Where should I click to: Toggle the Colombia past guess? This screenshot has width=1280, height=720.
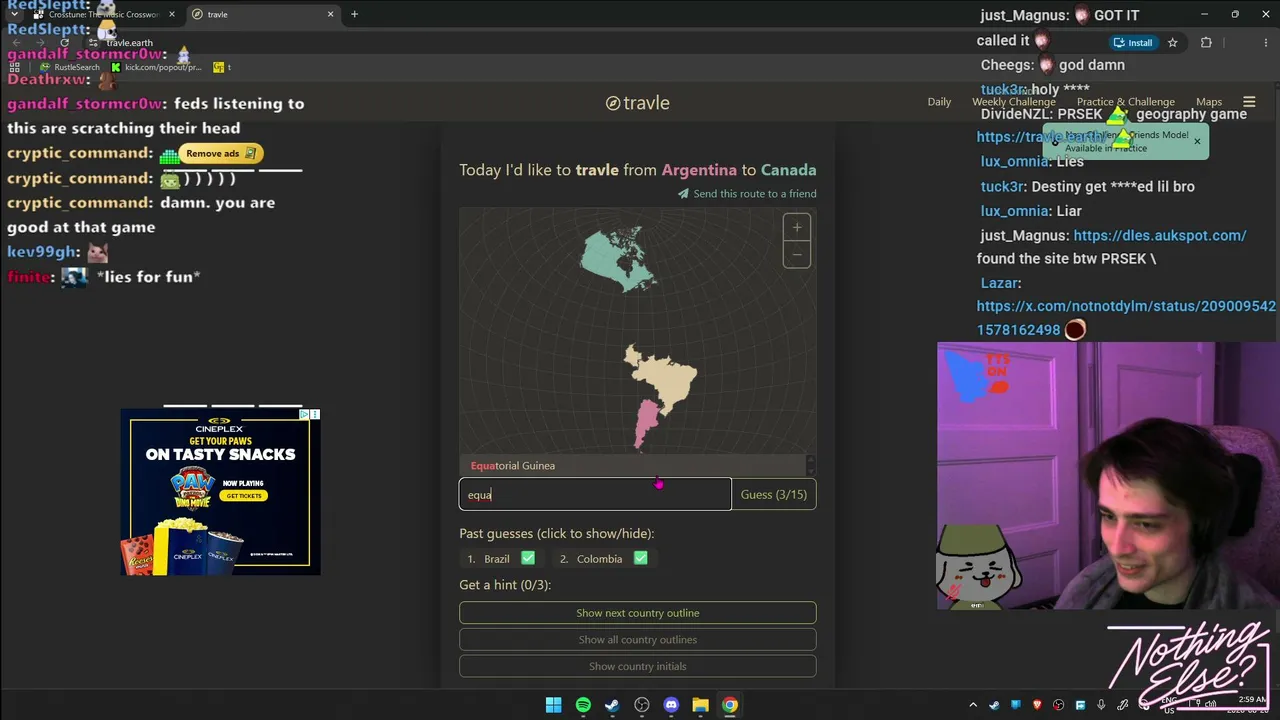(603, 559)
